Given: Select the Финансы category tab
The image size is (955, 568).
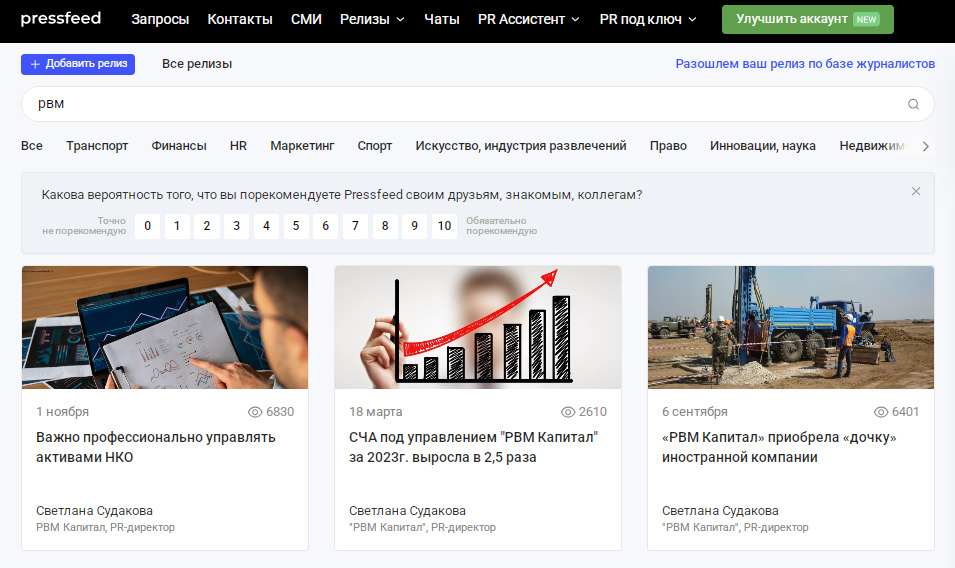Looking at the screenshot, I should [179, 146].
